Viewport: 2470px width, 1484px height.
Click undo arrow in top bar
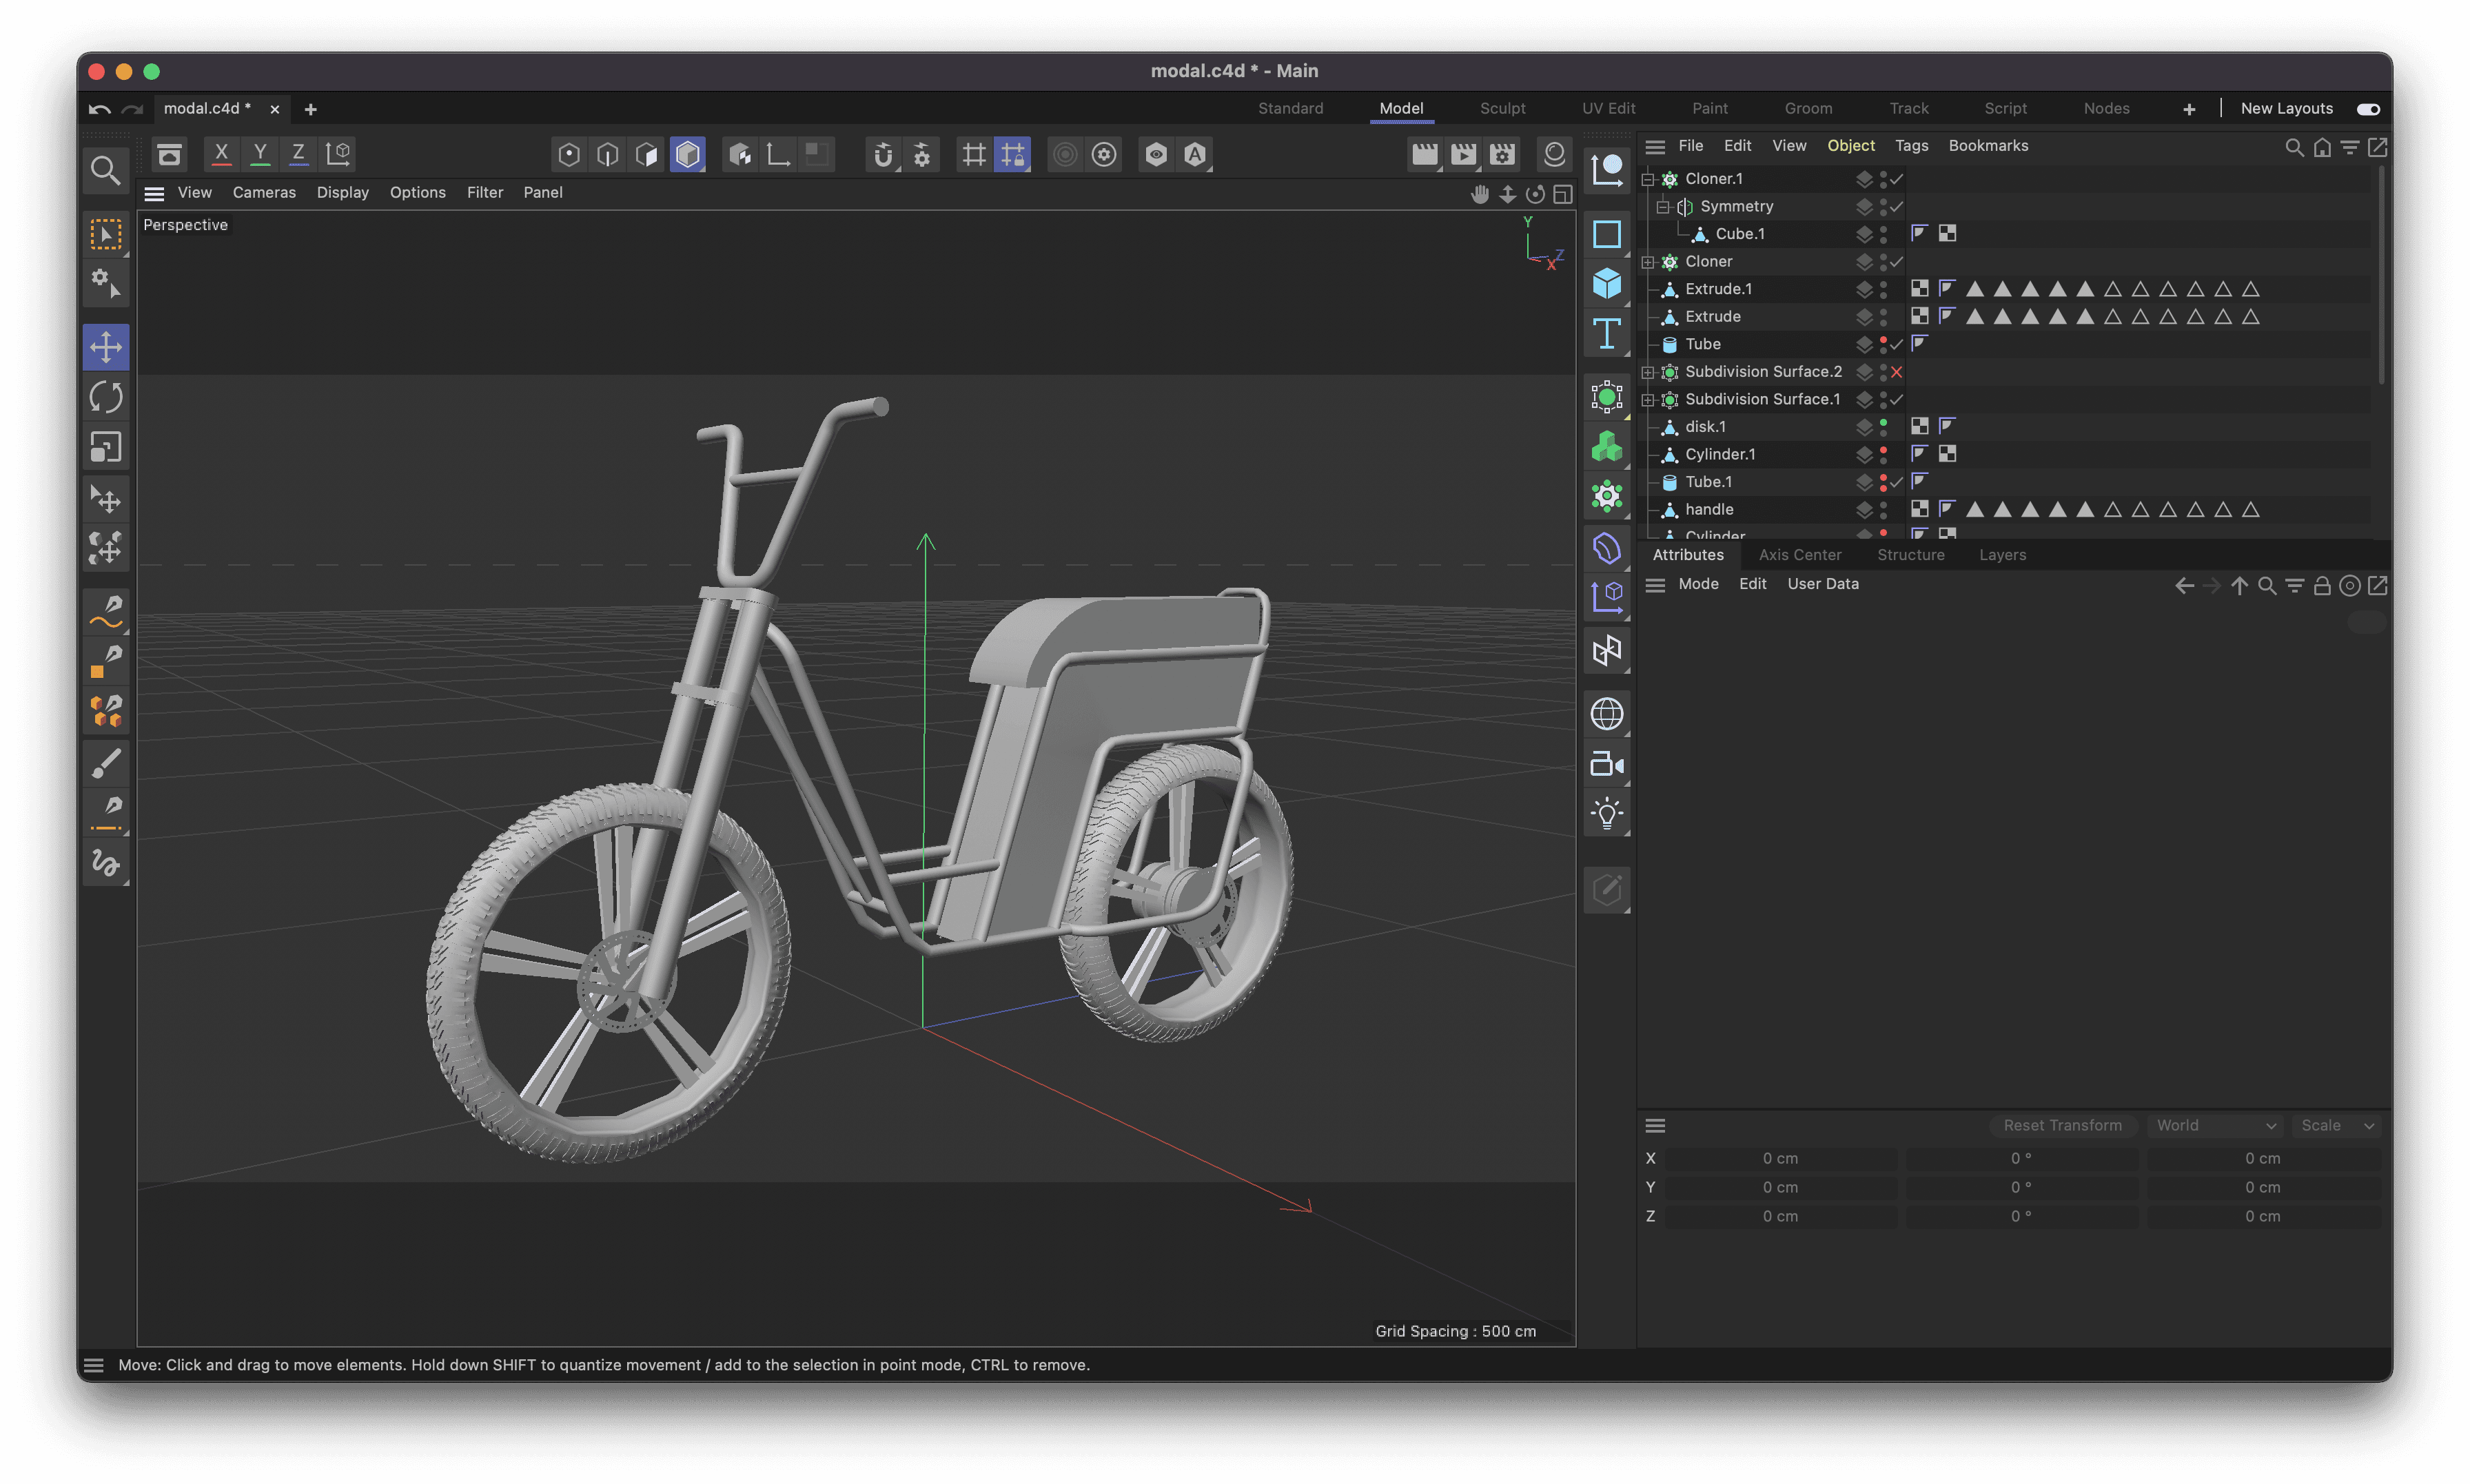99,109
